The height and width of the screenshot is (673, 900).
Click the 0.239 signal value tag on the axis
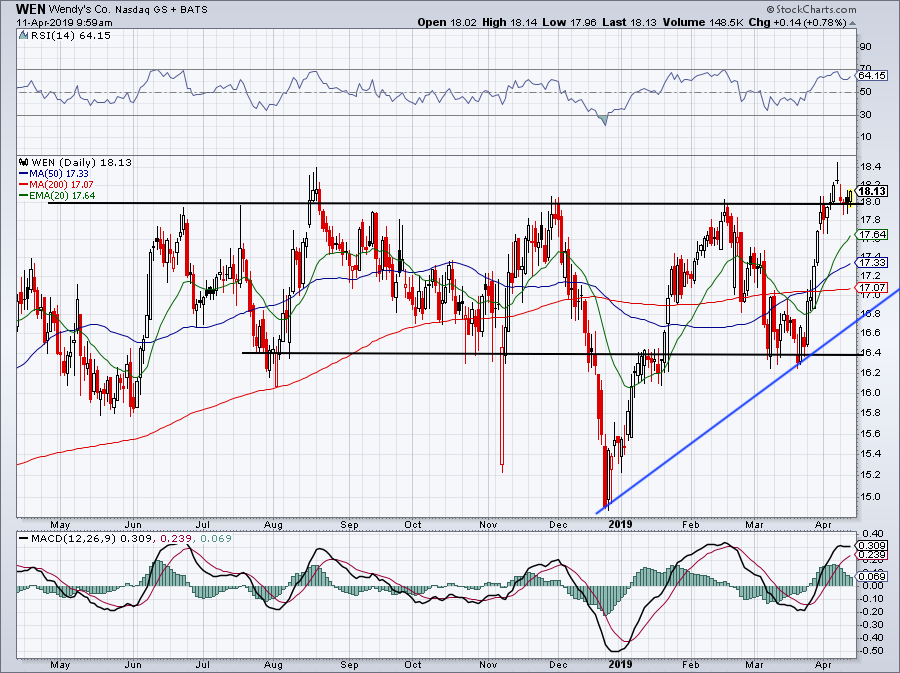tap(872, 555)
